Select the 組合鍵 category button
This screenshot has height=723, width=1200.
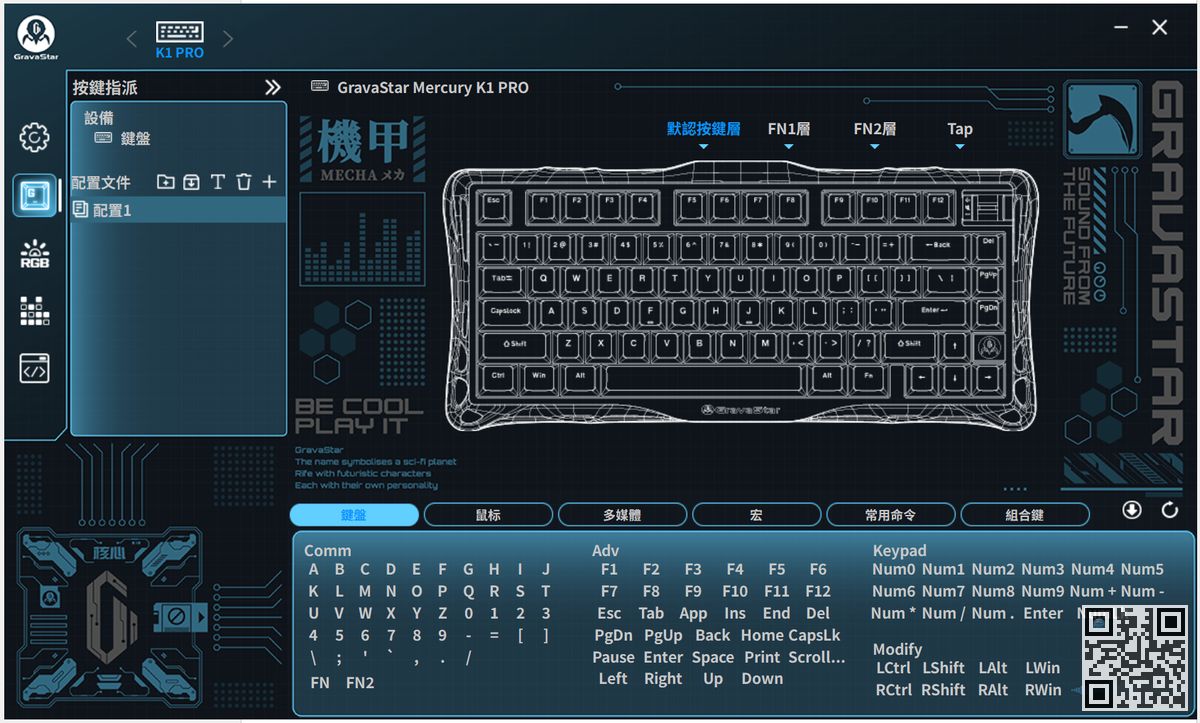[1024, 515]
